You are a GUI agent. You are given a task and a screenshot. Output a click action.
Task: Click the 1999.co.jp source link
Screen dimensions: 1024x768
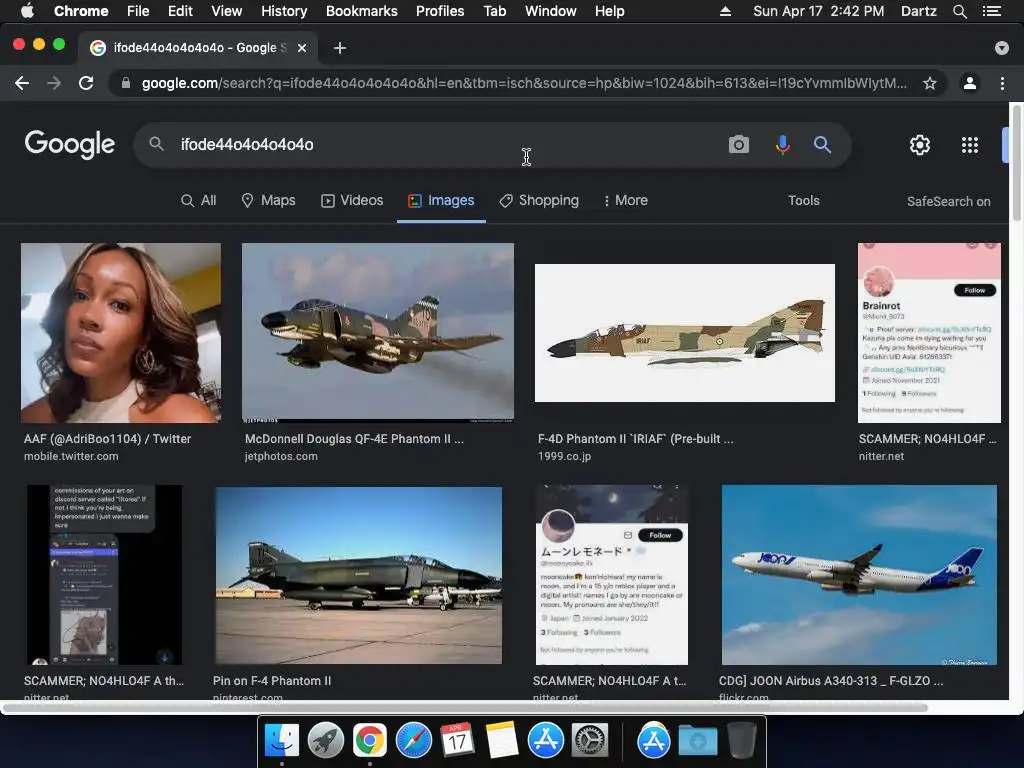tap(564, 456)
